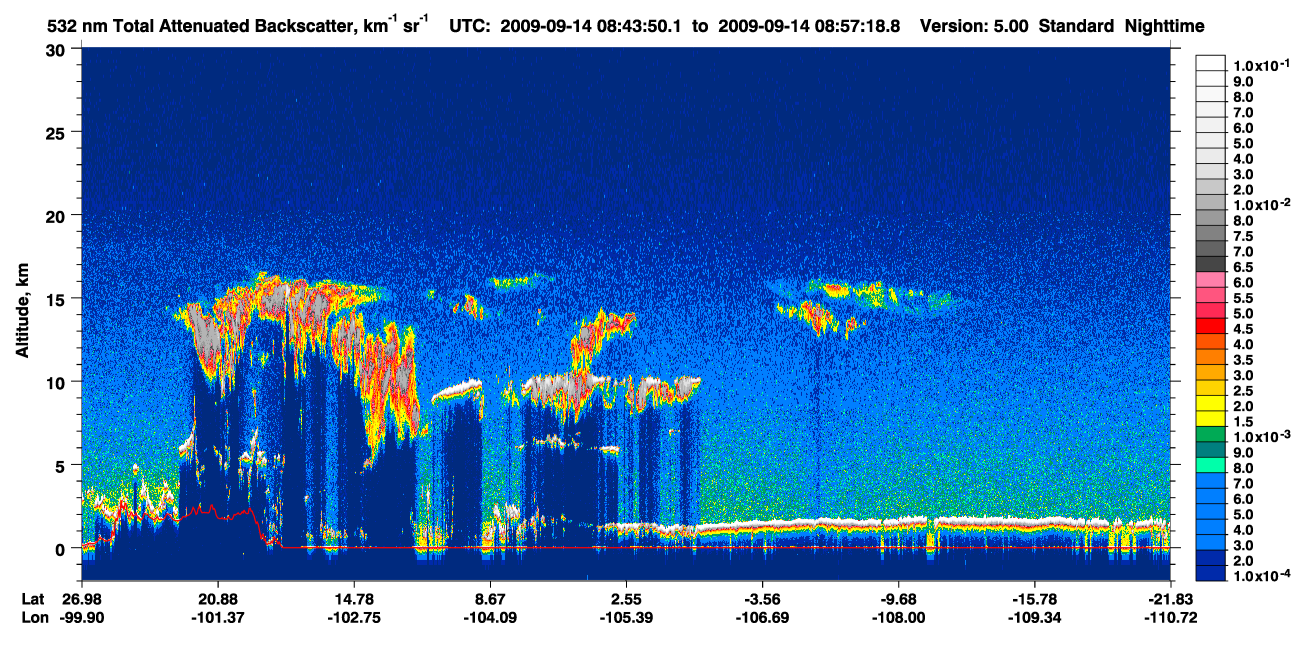Click the colorbar label '4.5'
This screenshot has height=667, width=1300.
[x=1244, y=329]
